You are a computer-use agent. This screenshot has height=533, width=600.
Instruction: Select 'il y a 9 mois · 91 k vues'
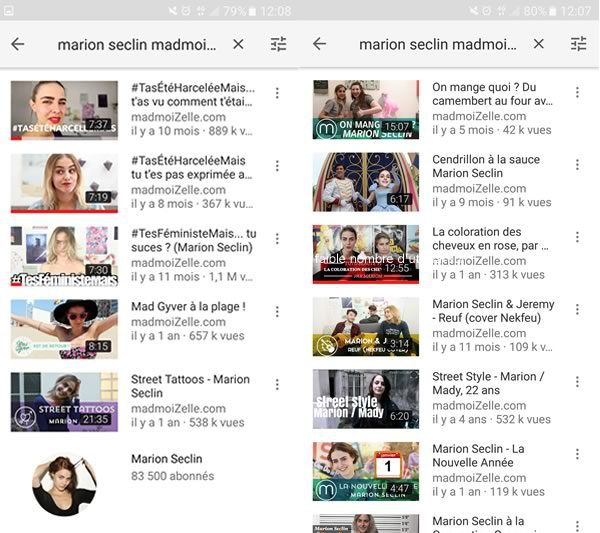pos(492,202)
